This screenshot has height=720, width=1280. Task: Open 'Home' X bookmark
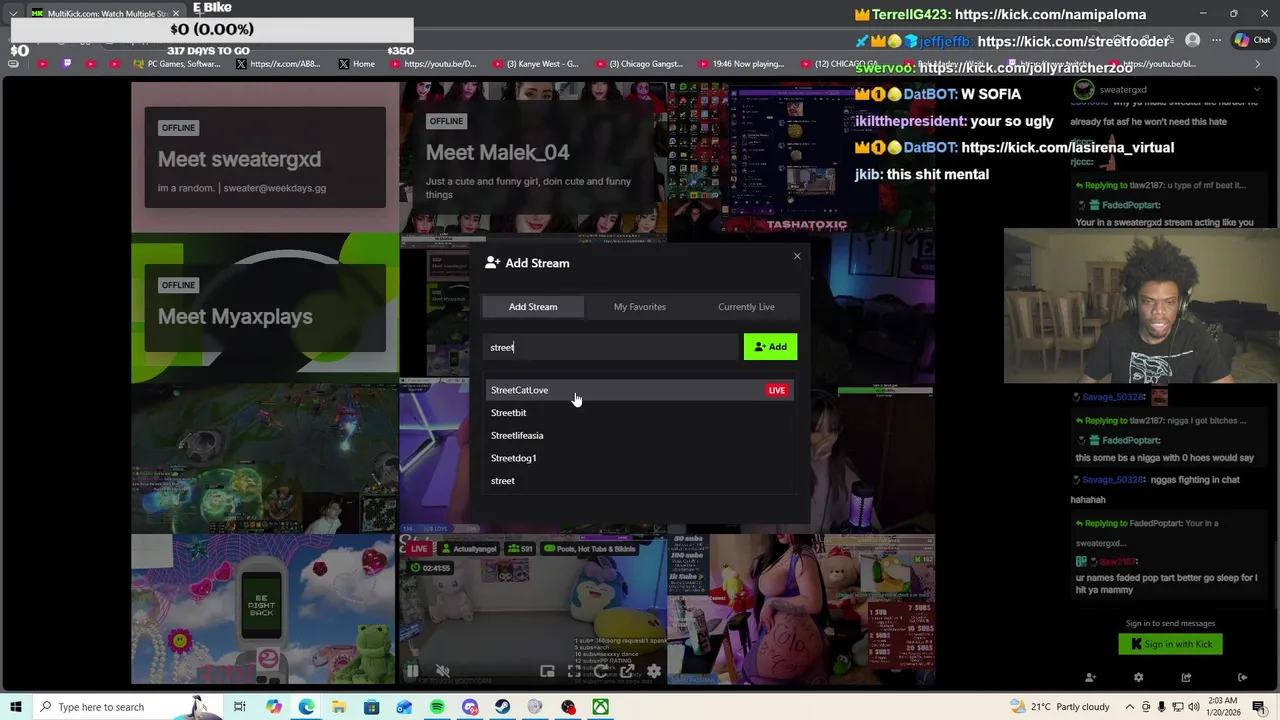click(357, 64)
